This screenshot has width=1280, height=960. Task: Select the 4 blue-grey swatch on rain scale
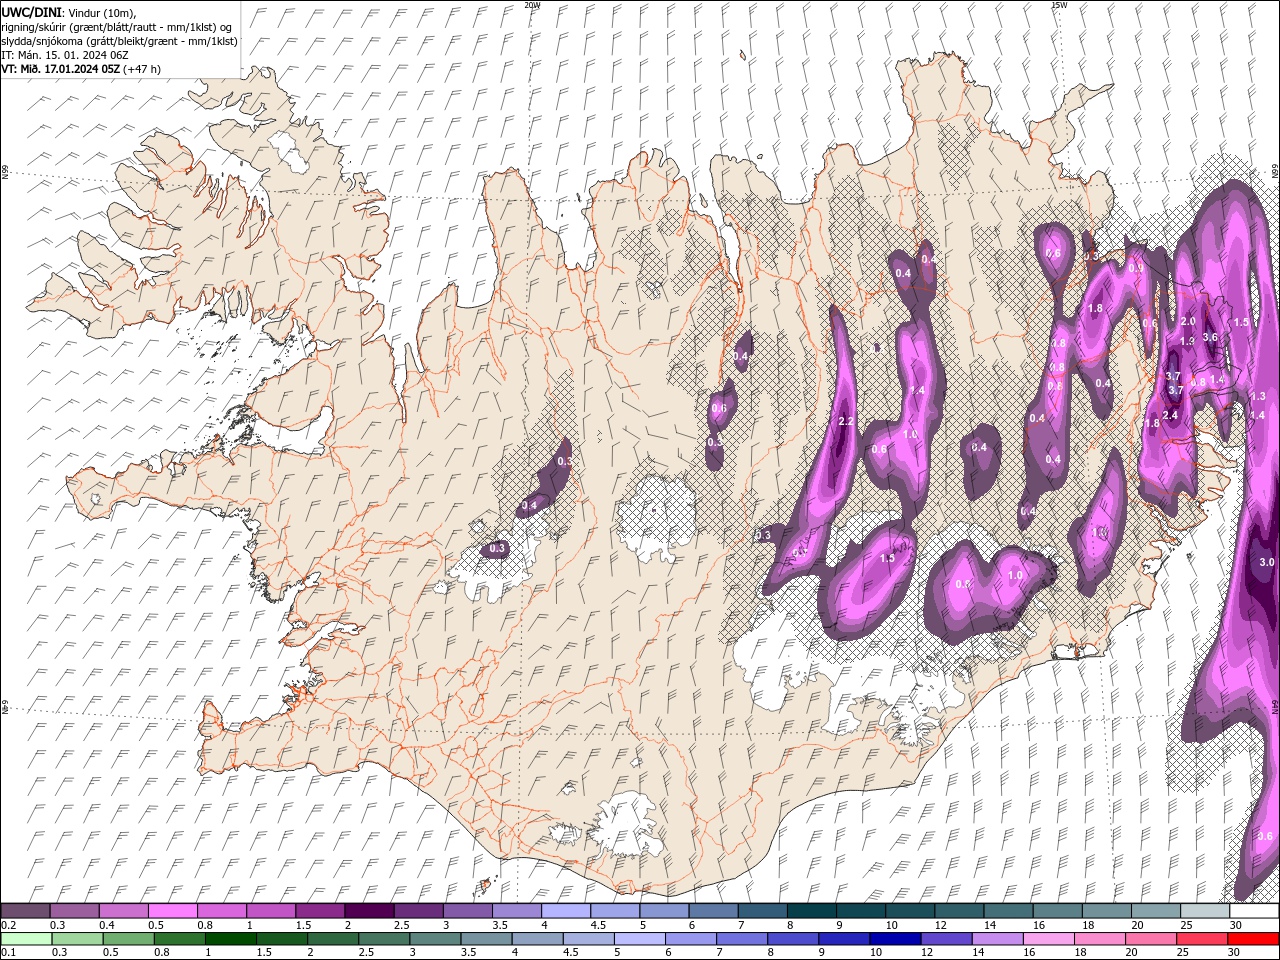(538, 939)
